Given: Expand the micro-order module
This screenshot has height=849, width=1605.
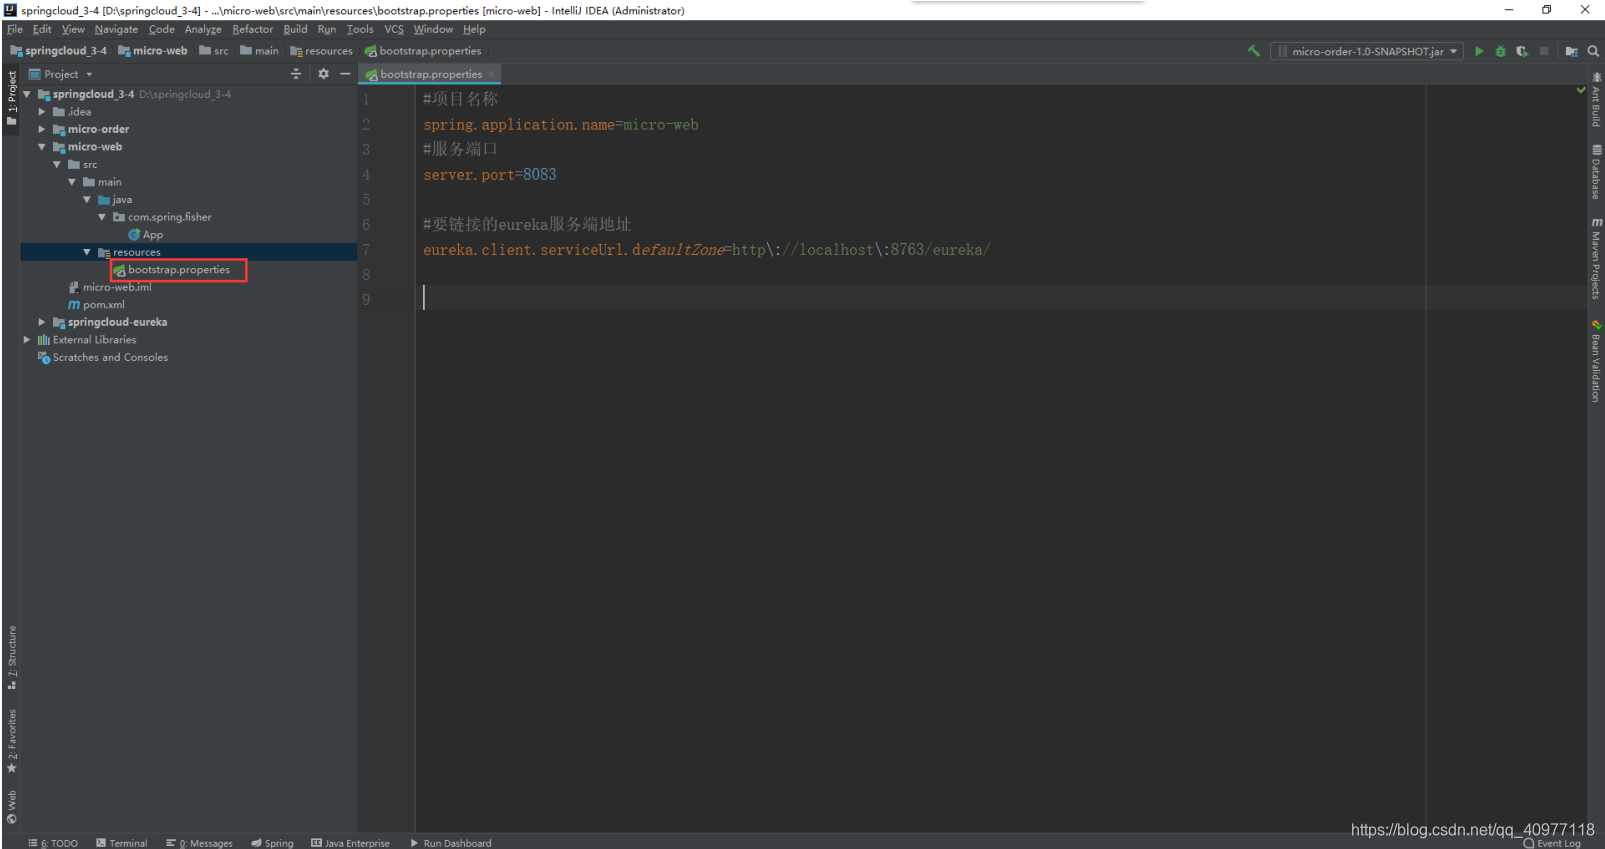Looking at the screenshot, I should [x=42, y=129].
